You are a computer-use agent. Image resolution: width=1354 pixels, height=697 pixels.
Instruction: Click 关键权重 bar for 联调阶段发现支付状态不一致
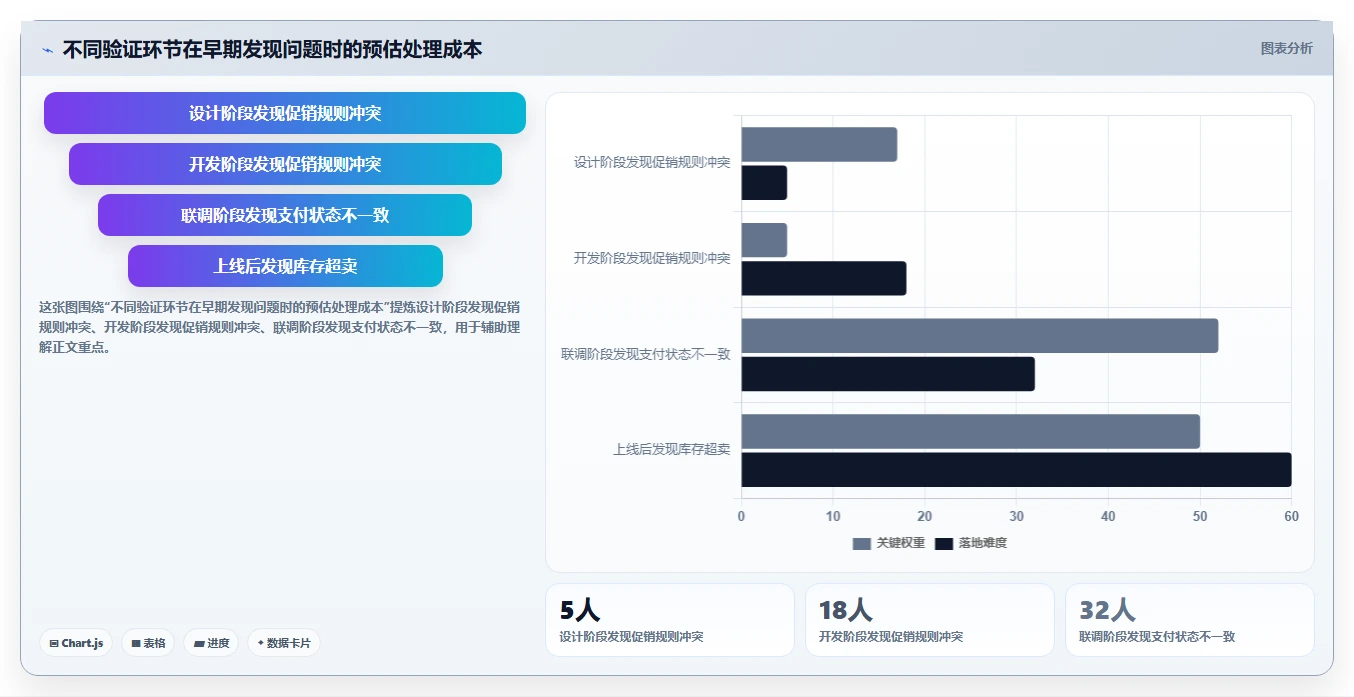pyautogui.click(x=980, y=336)
